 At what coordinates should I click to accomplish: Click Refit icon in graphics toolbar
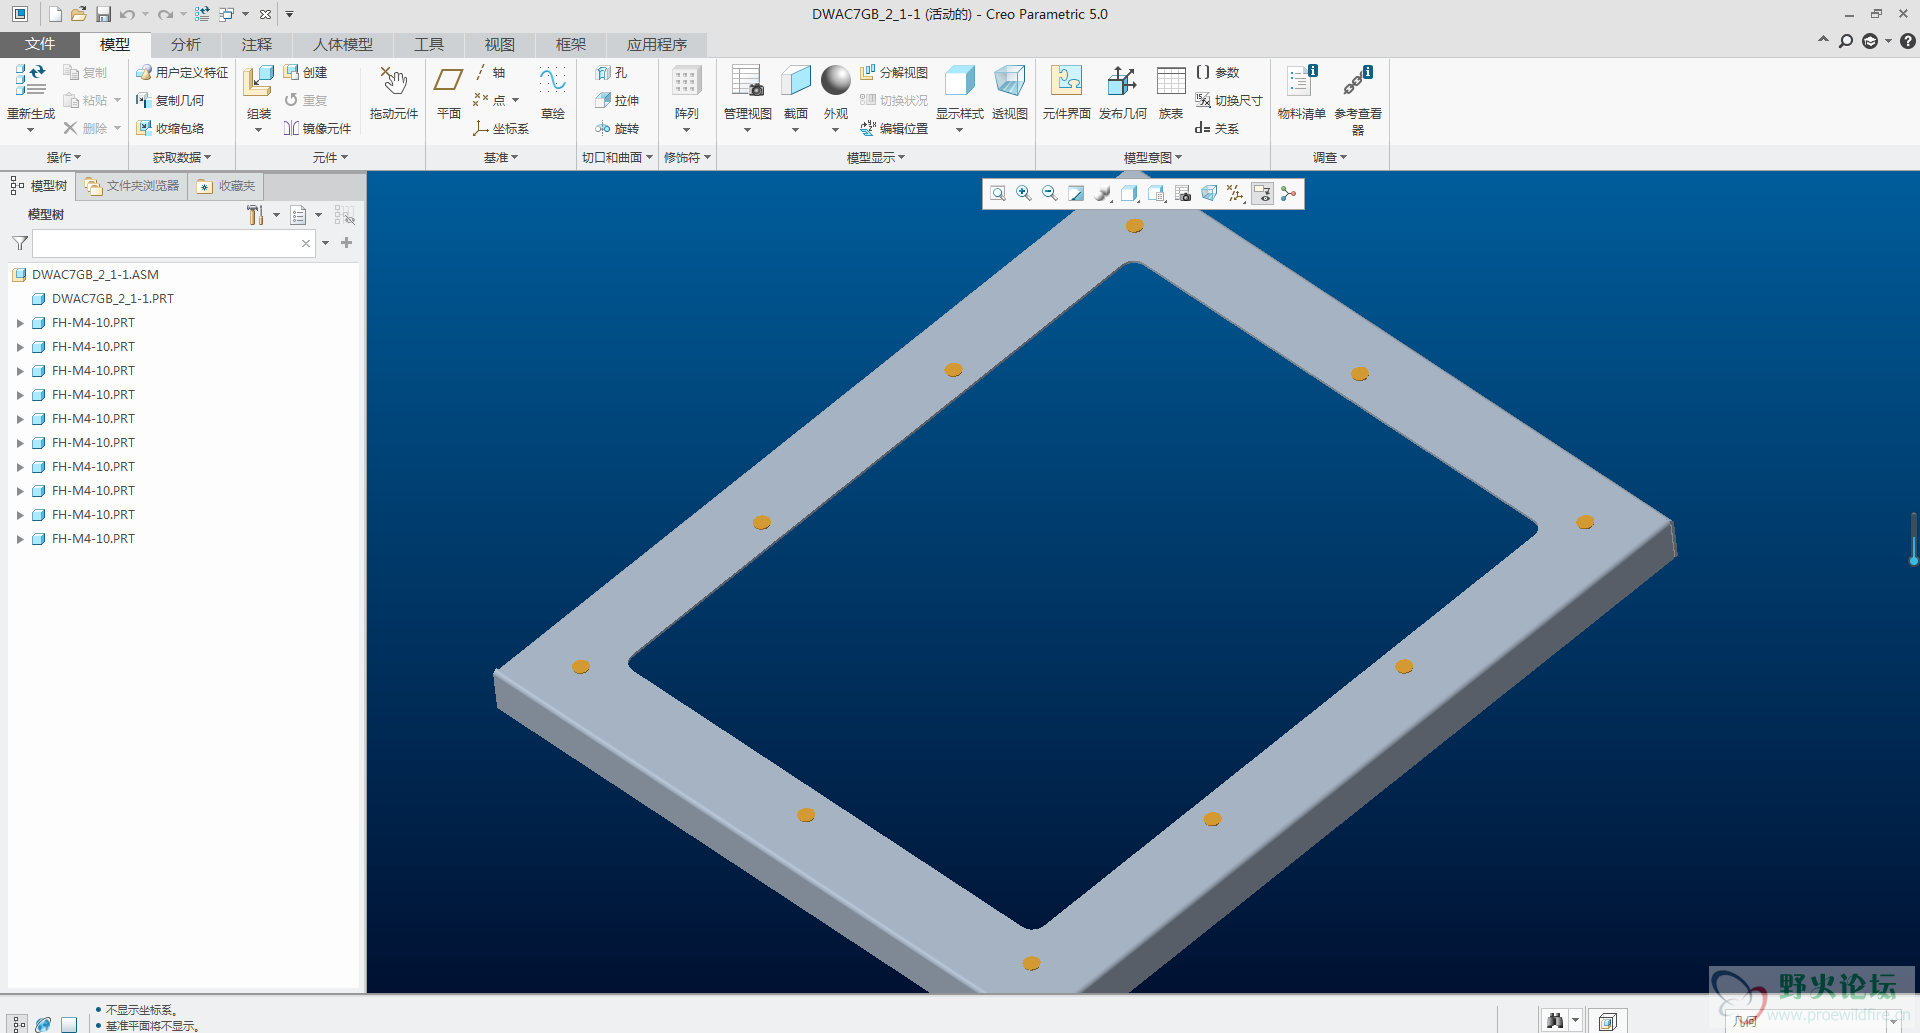click(998, 194)
